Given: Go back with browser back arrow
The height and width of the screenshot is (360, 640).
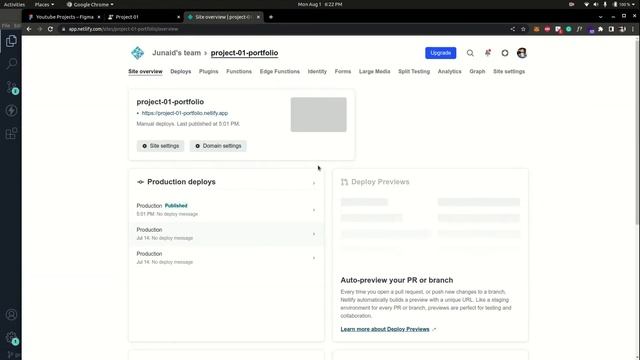Looking at the screenshot, I should [29, 29].
